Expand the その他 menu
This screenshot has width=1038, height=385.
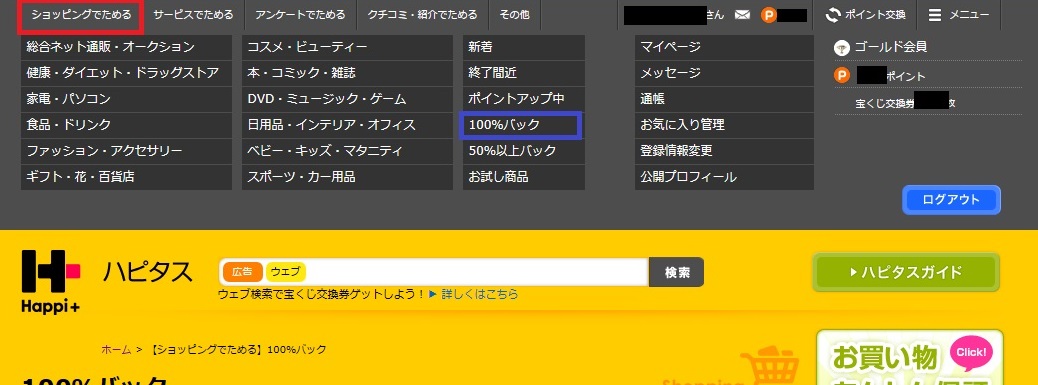[x=514, y=15]
